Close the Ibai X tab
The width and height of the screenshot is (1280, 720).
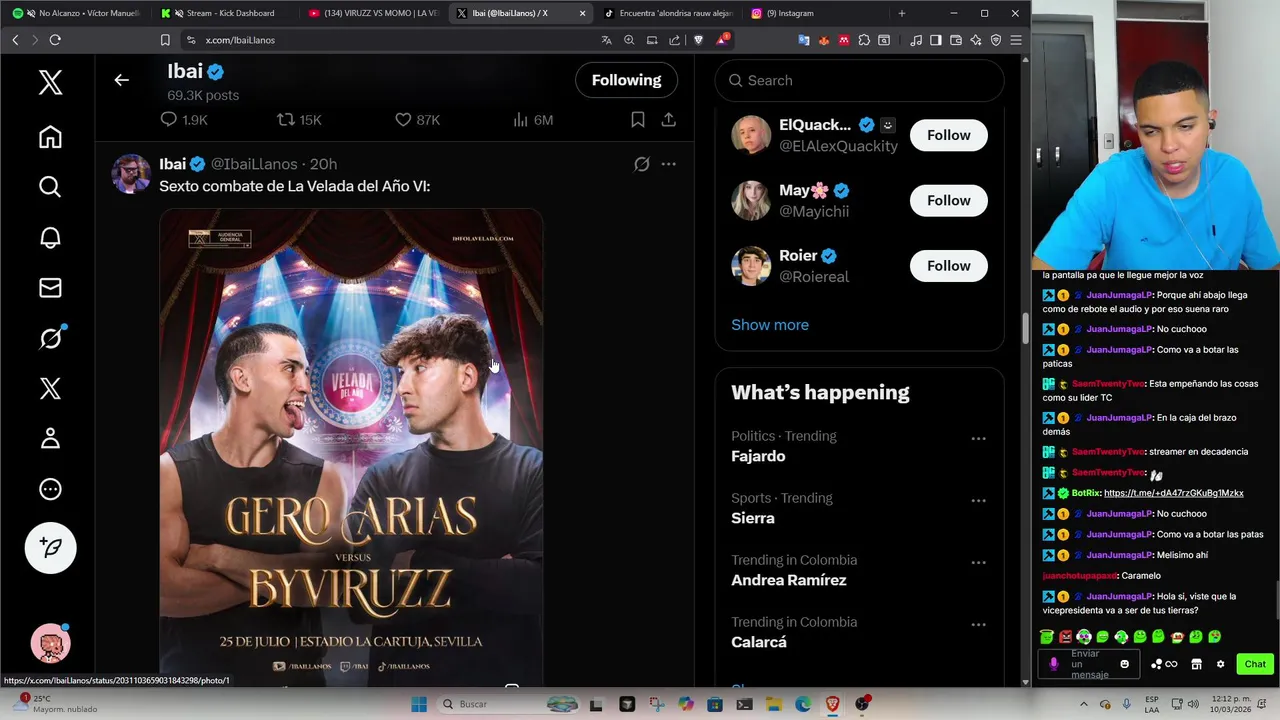tap(582, 13)
